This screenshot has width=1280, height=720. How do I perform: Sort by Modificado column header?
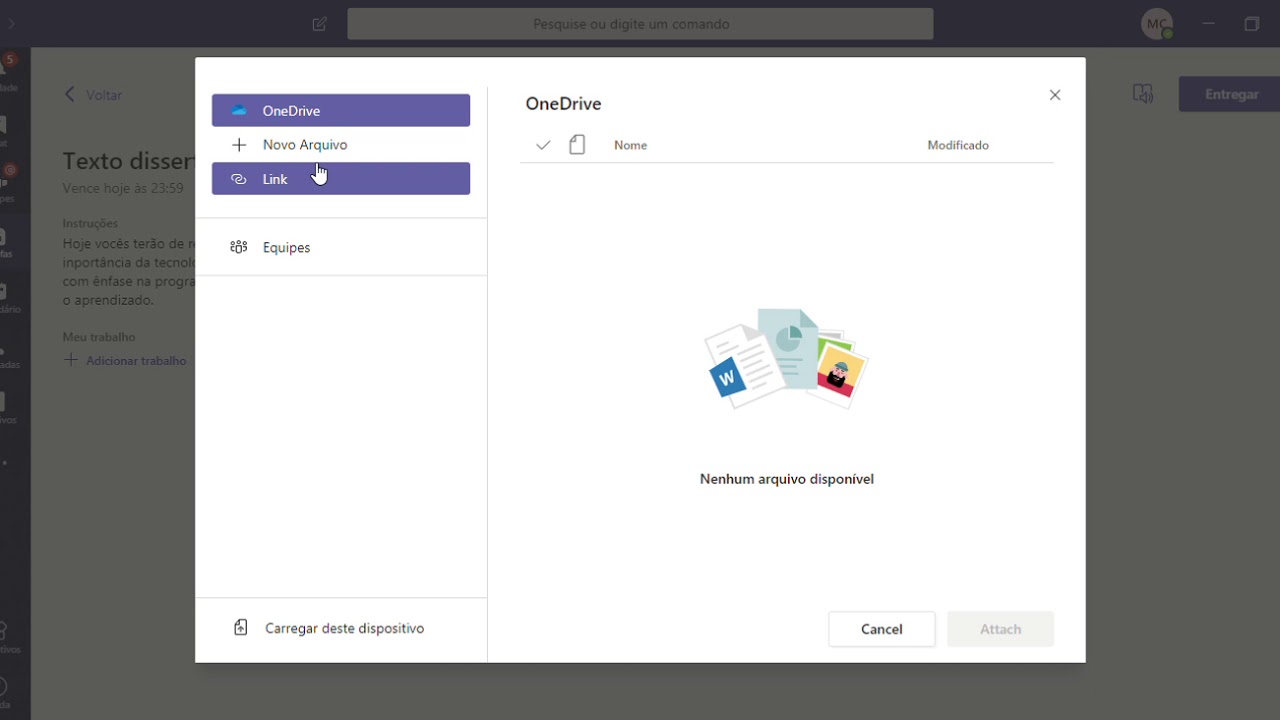[958, 145]
